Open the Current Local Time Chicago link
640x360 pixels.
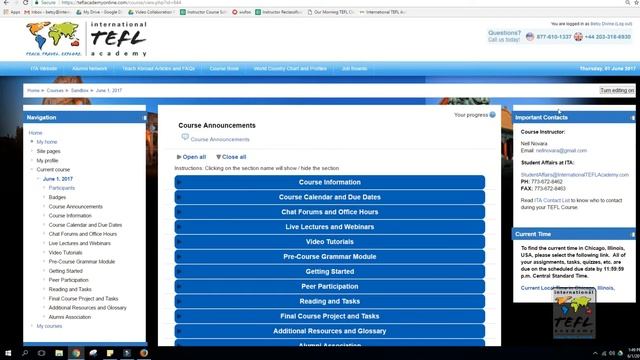pos(567,288)
